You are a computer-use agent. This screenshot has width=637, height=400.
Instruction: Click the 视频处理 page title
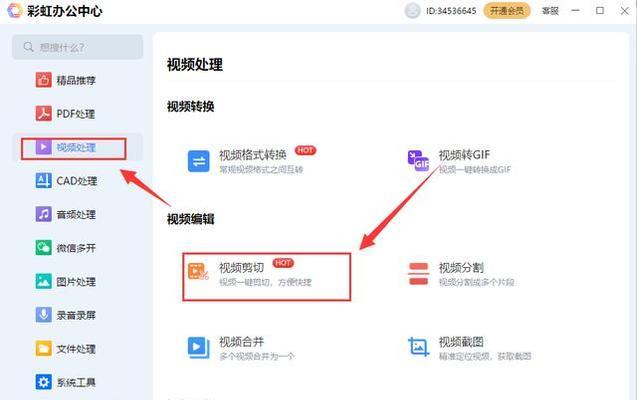tap(195, 65)
